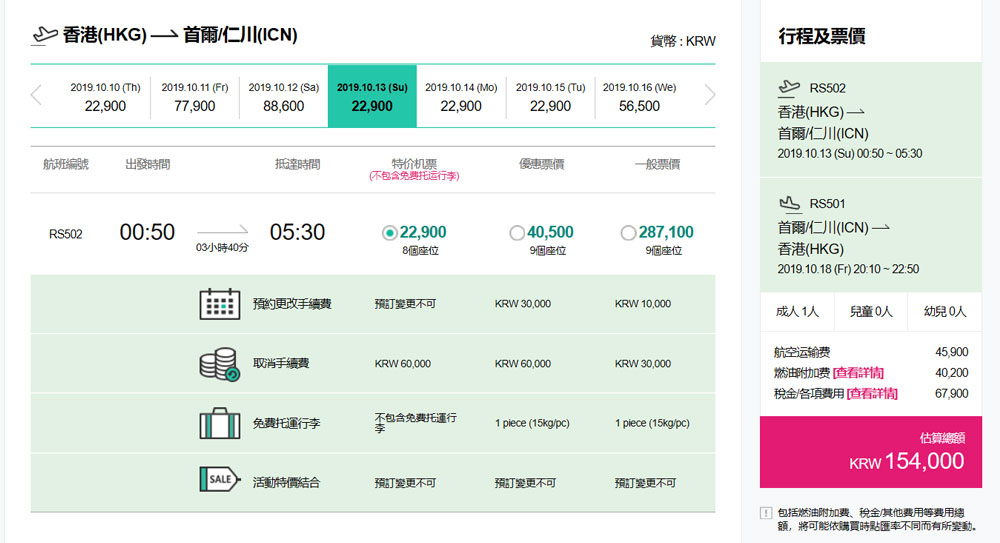Click the takeoff icon next to RS502 in itinerary
This screenshot has width=1000, height=543.
click(789, 87)
